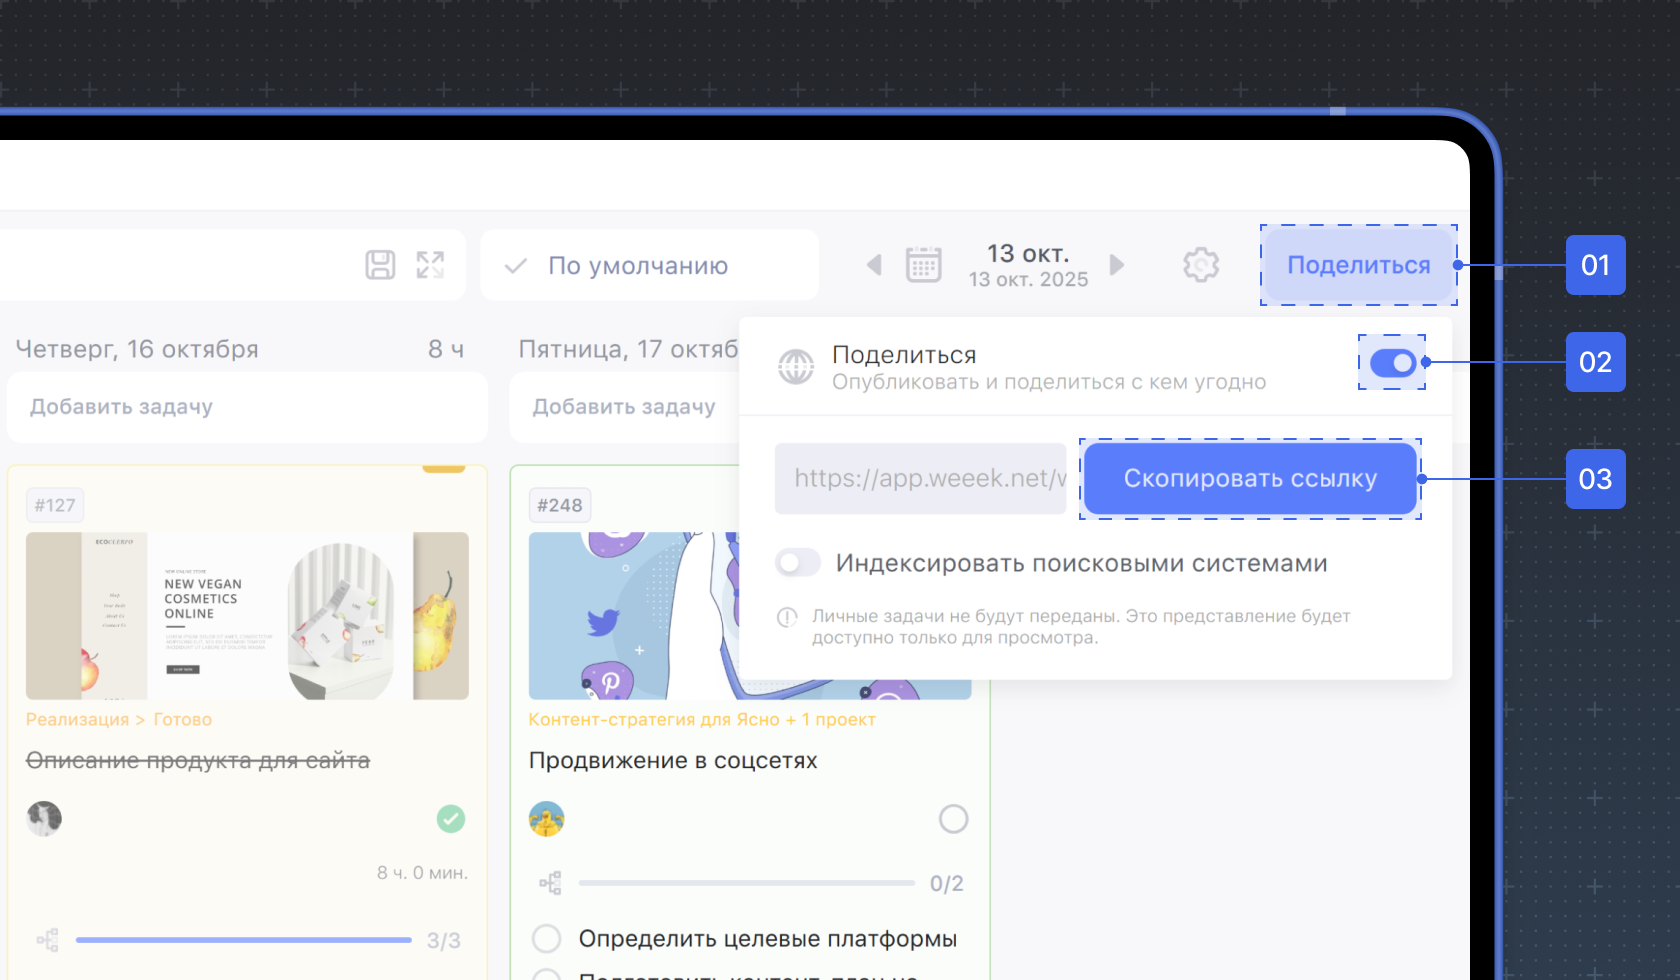Viewport: 1680px width, 980px height.
Task: Click assignee avatar on Продвижение в соцсетях
Action: [x=547, y=819]
